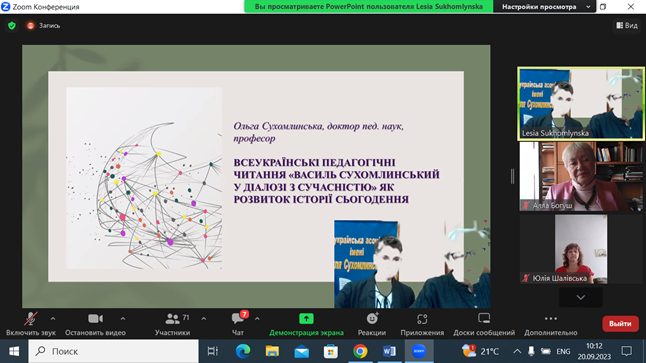The image size is (646, 363).
Task: Open Настройки просмотра dropdown
Action: click(x=544, y=7)
